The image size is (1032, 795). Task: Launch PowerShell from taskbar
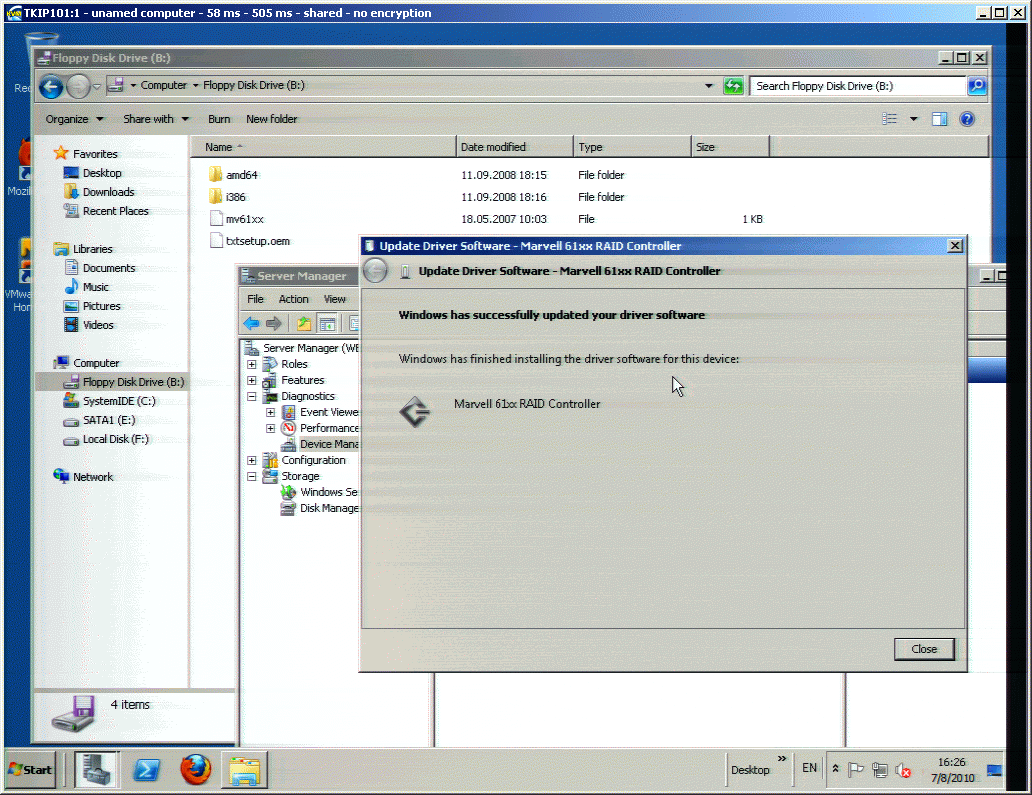point(146,769)
